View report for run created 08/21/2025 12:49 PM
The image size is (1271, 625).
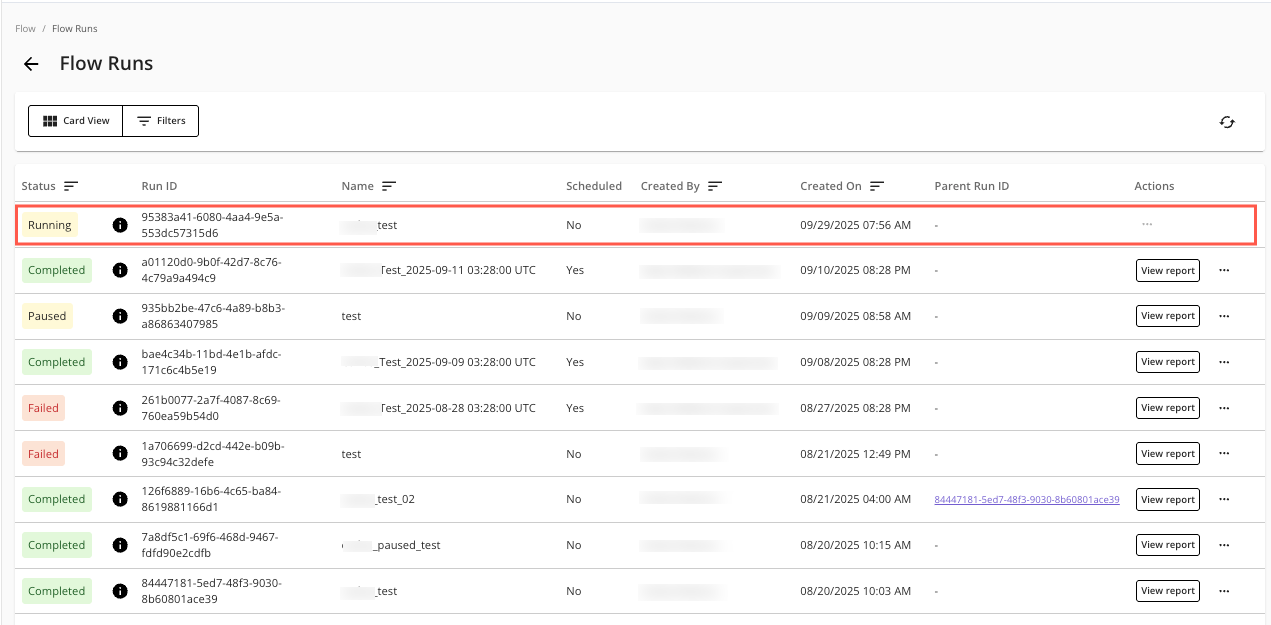pos(1167,454)
